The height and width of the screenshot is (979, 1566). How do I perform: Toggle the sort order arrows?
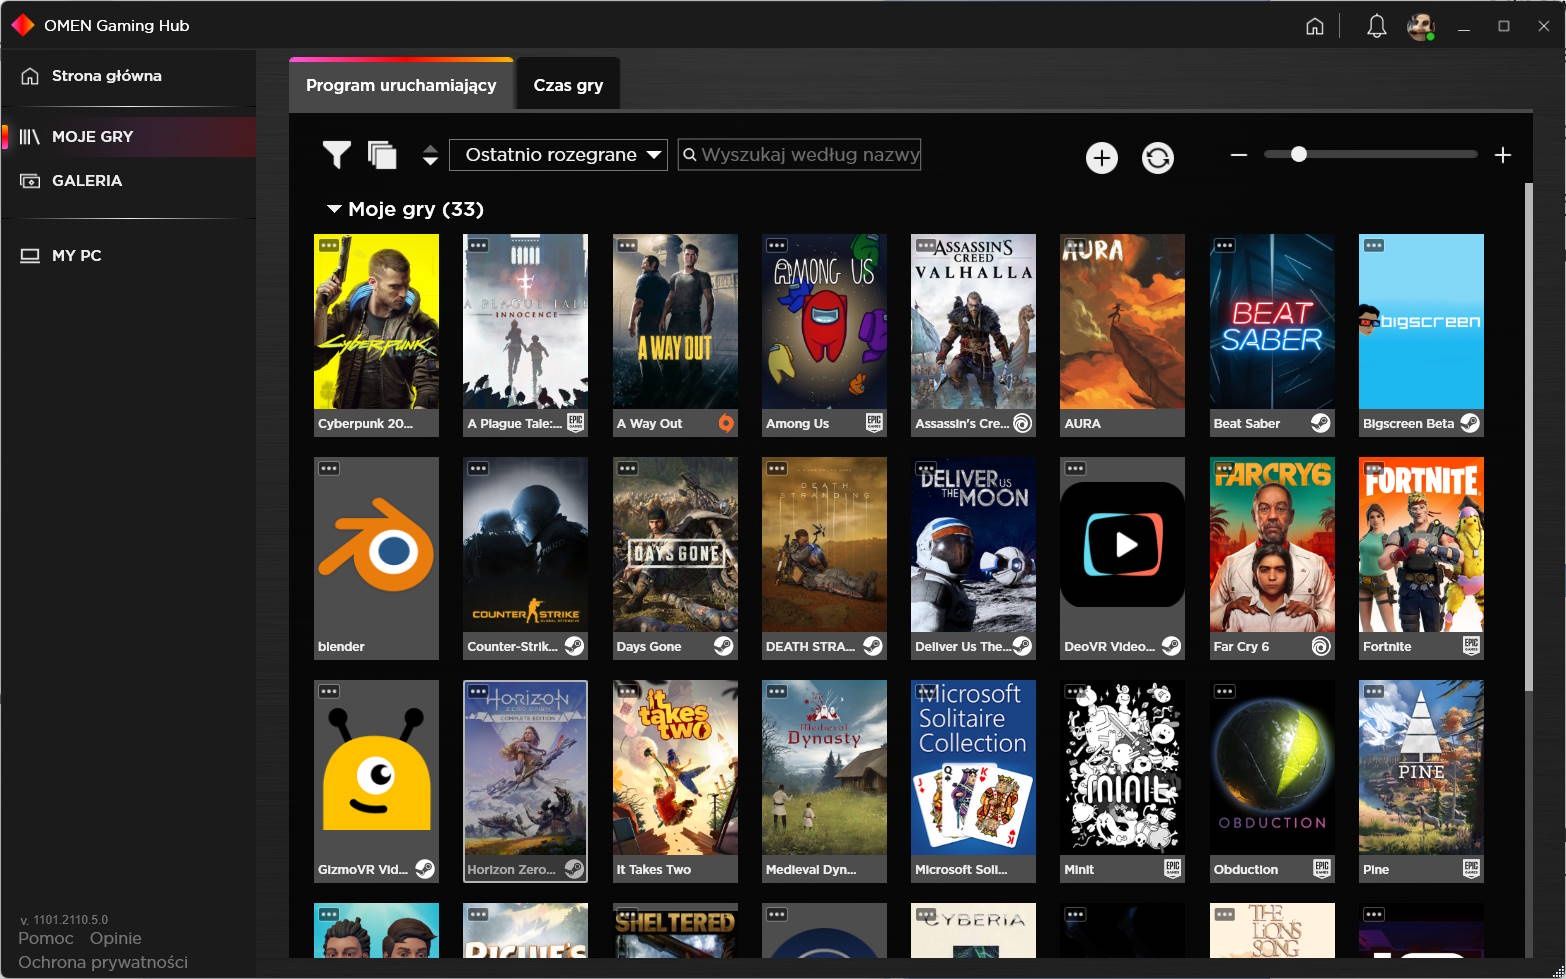click(430, 155)
